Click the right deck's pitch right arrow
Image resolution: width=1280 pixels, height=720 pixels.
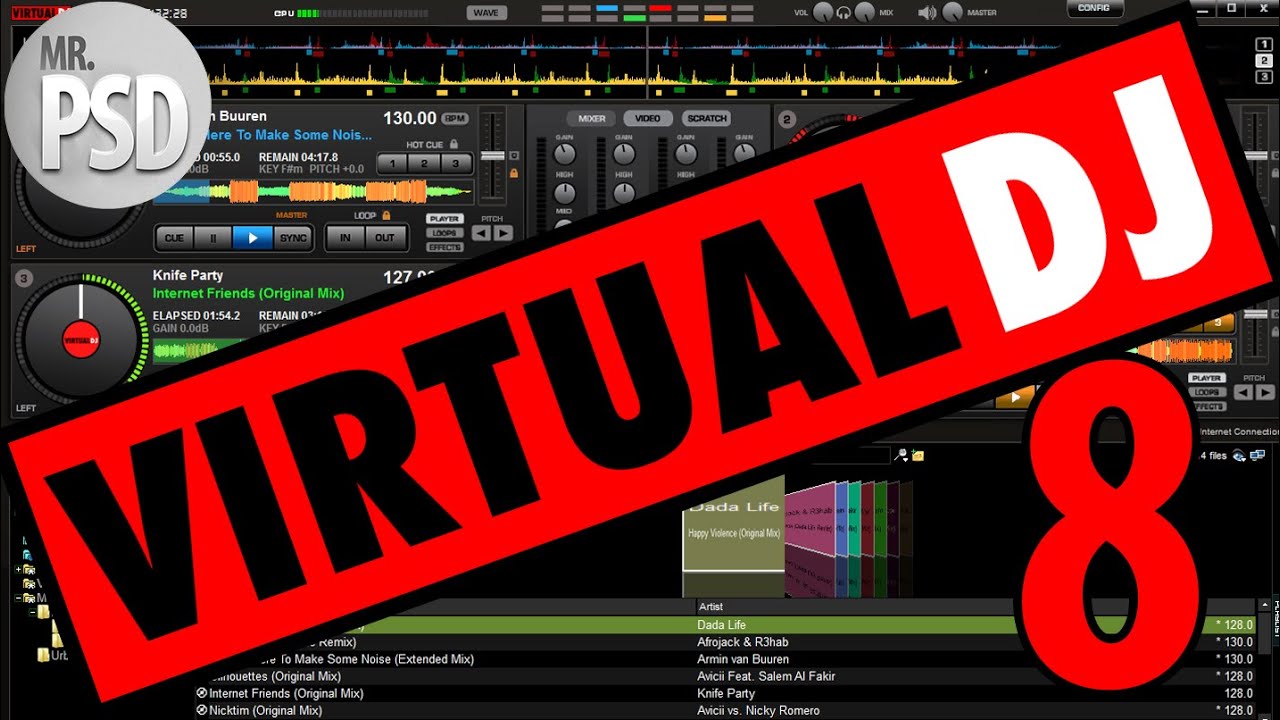coord(1265,392)
